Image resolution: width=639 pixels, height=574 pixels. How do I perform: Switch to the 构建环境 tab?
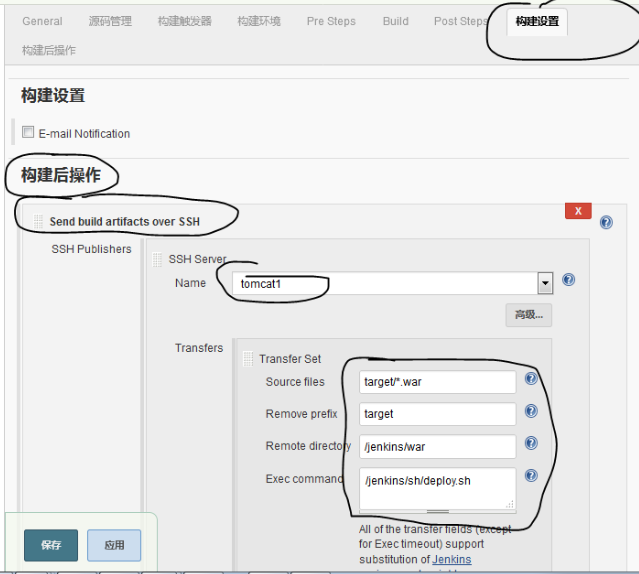[x=259, y=21]
